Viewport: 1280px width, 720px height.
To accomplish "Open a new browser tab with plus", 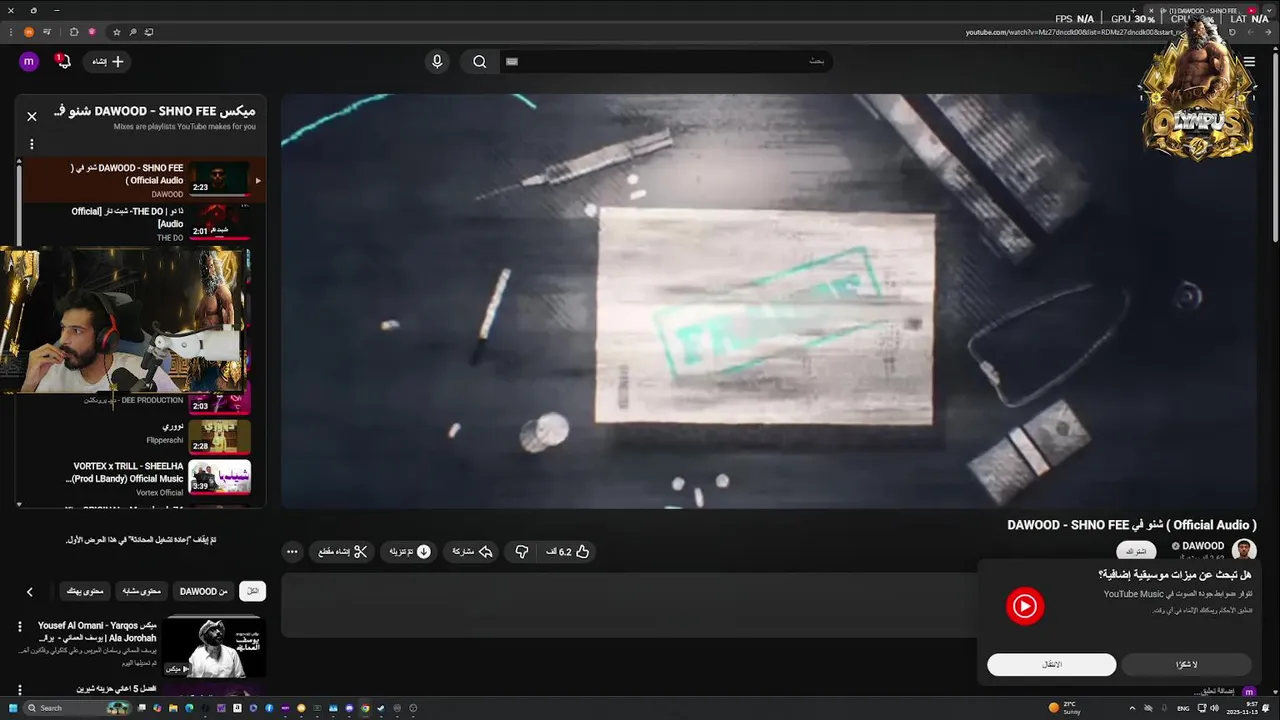I will (x=1133, y=11).
